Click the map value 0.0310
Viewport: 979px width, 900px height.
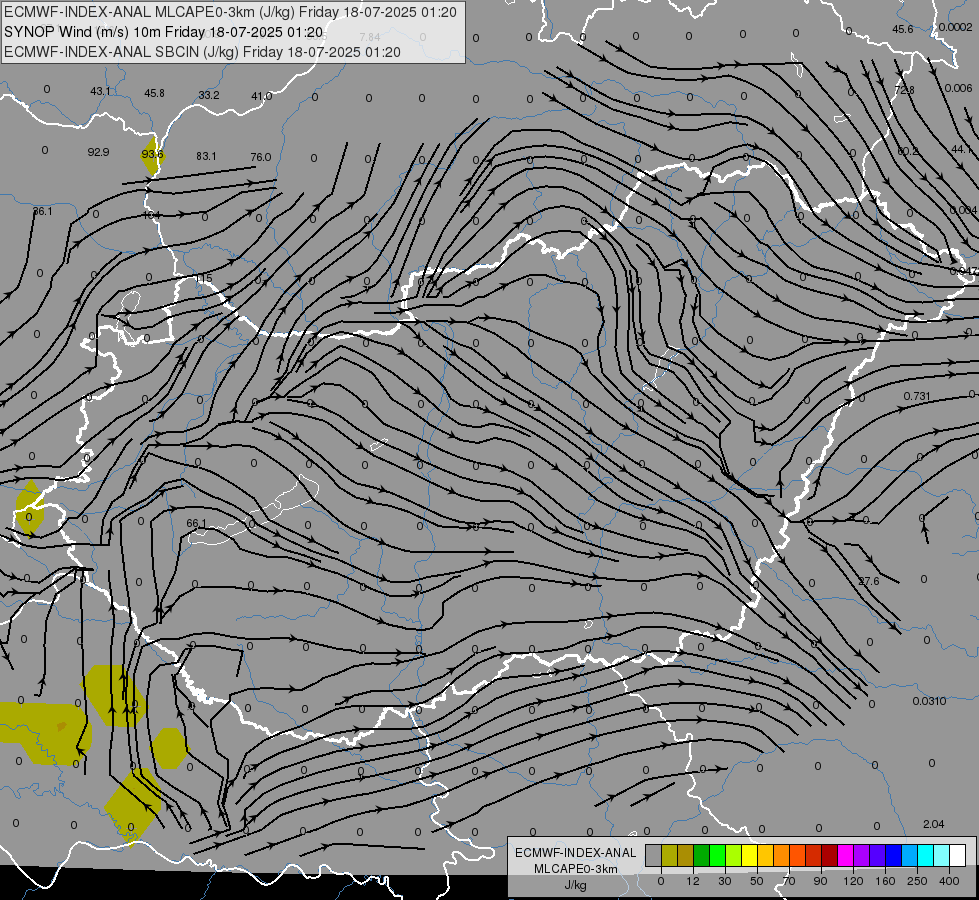click(x=930, y=701)
